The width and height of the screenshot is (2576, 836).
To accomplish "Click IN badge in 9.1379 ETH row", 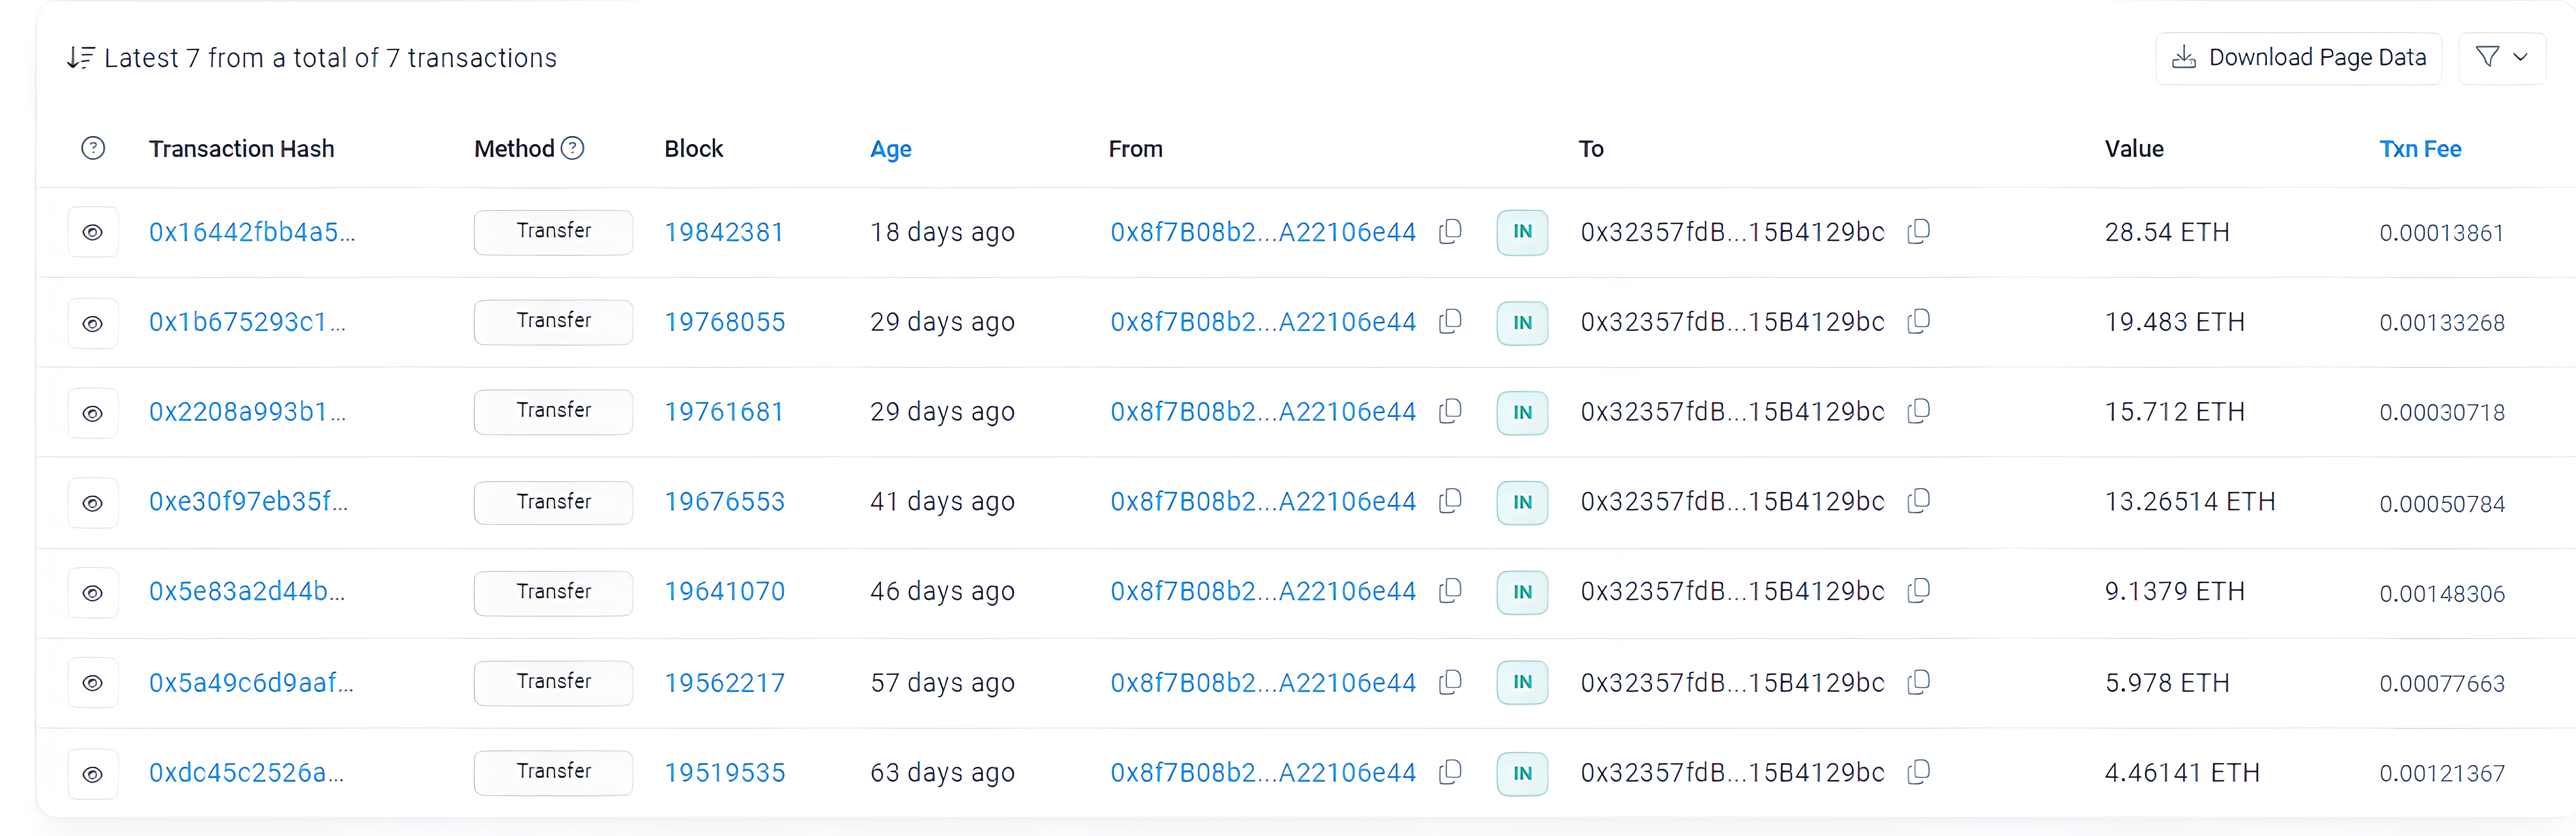I will click(x=1521, y=592).
